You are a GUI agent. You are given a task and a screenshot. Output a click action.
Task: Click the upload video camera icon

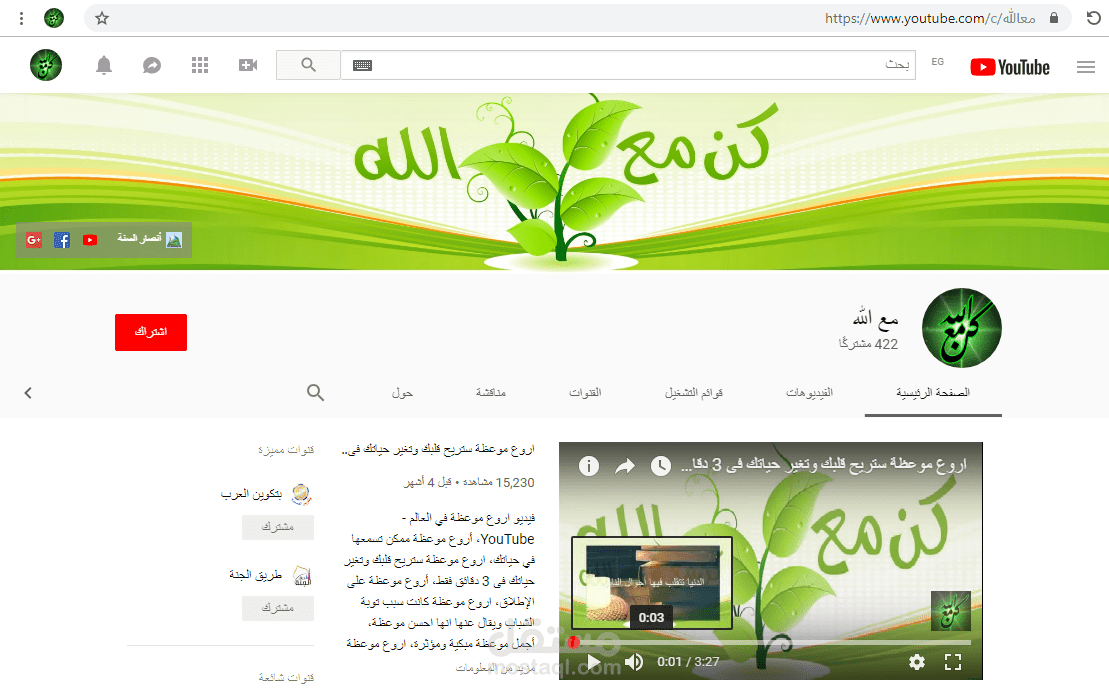[x=248, y=64]
